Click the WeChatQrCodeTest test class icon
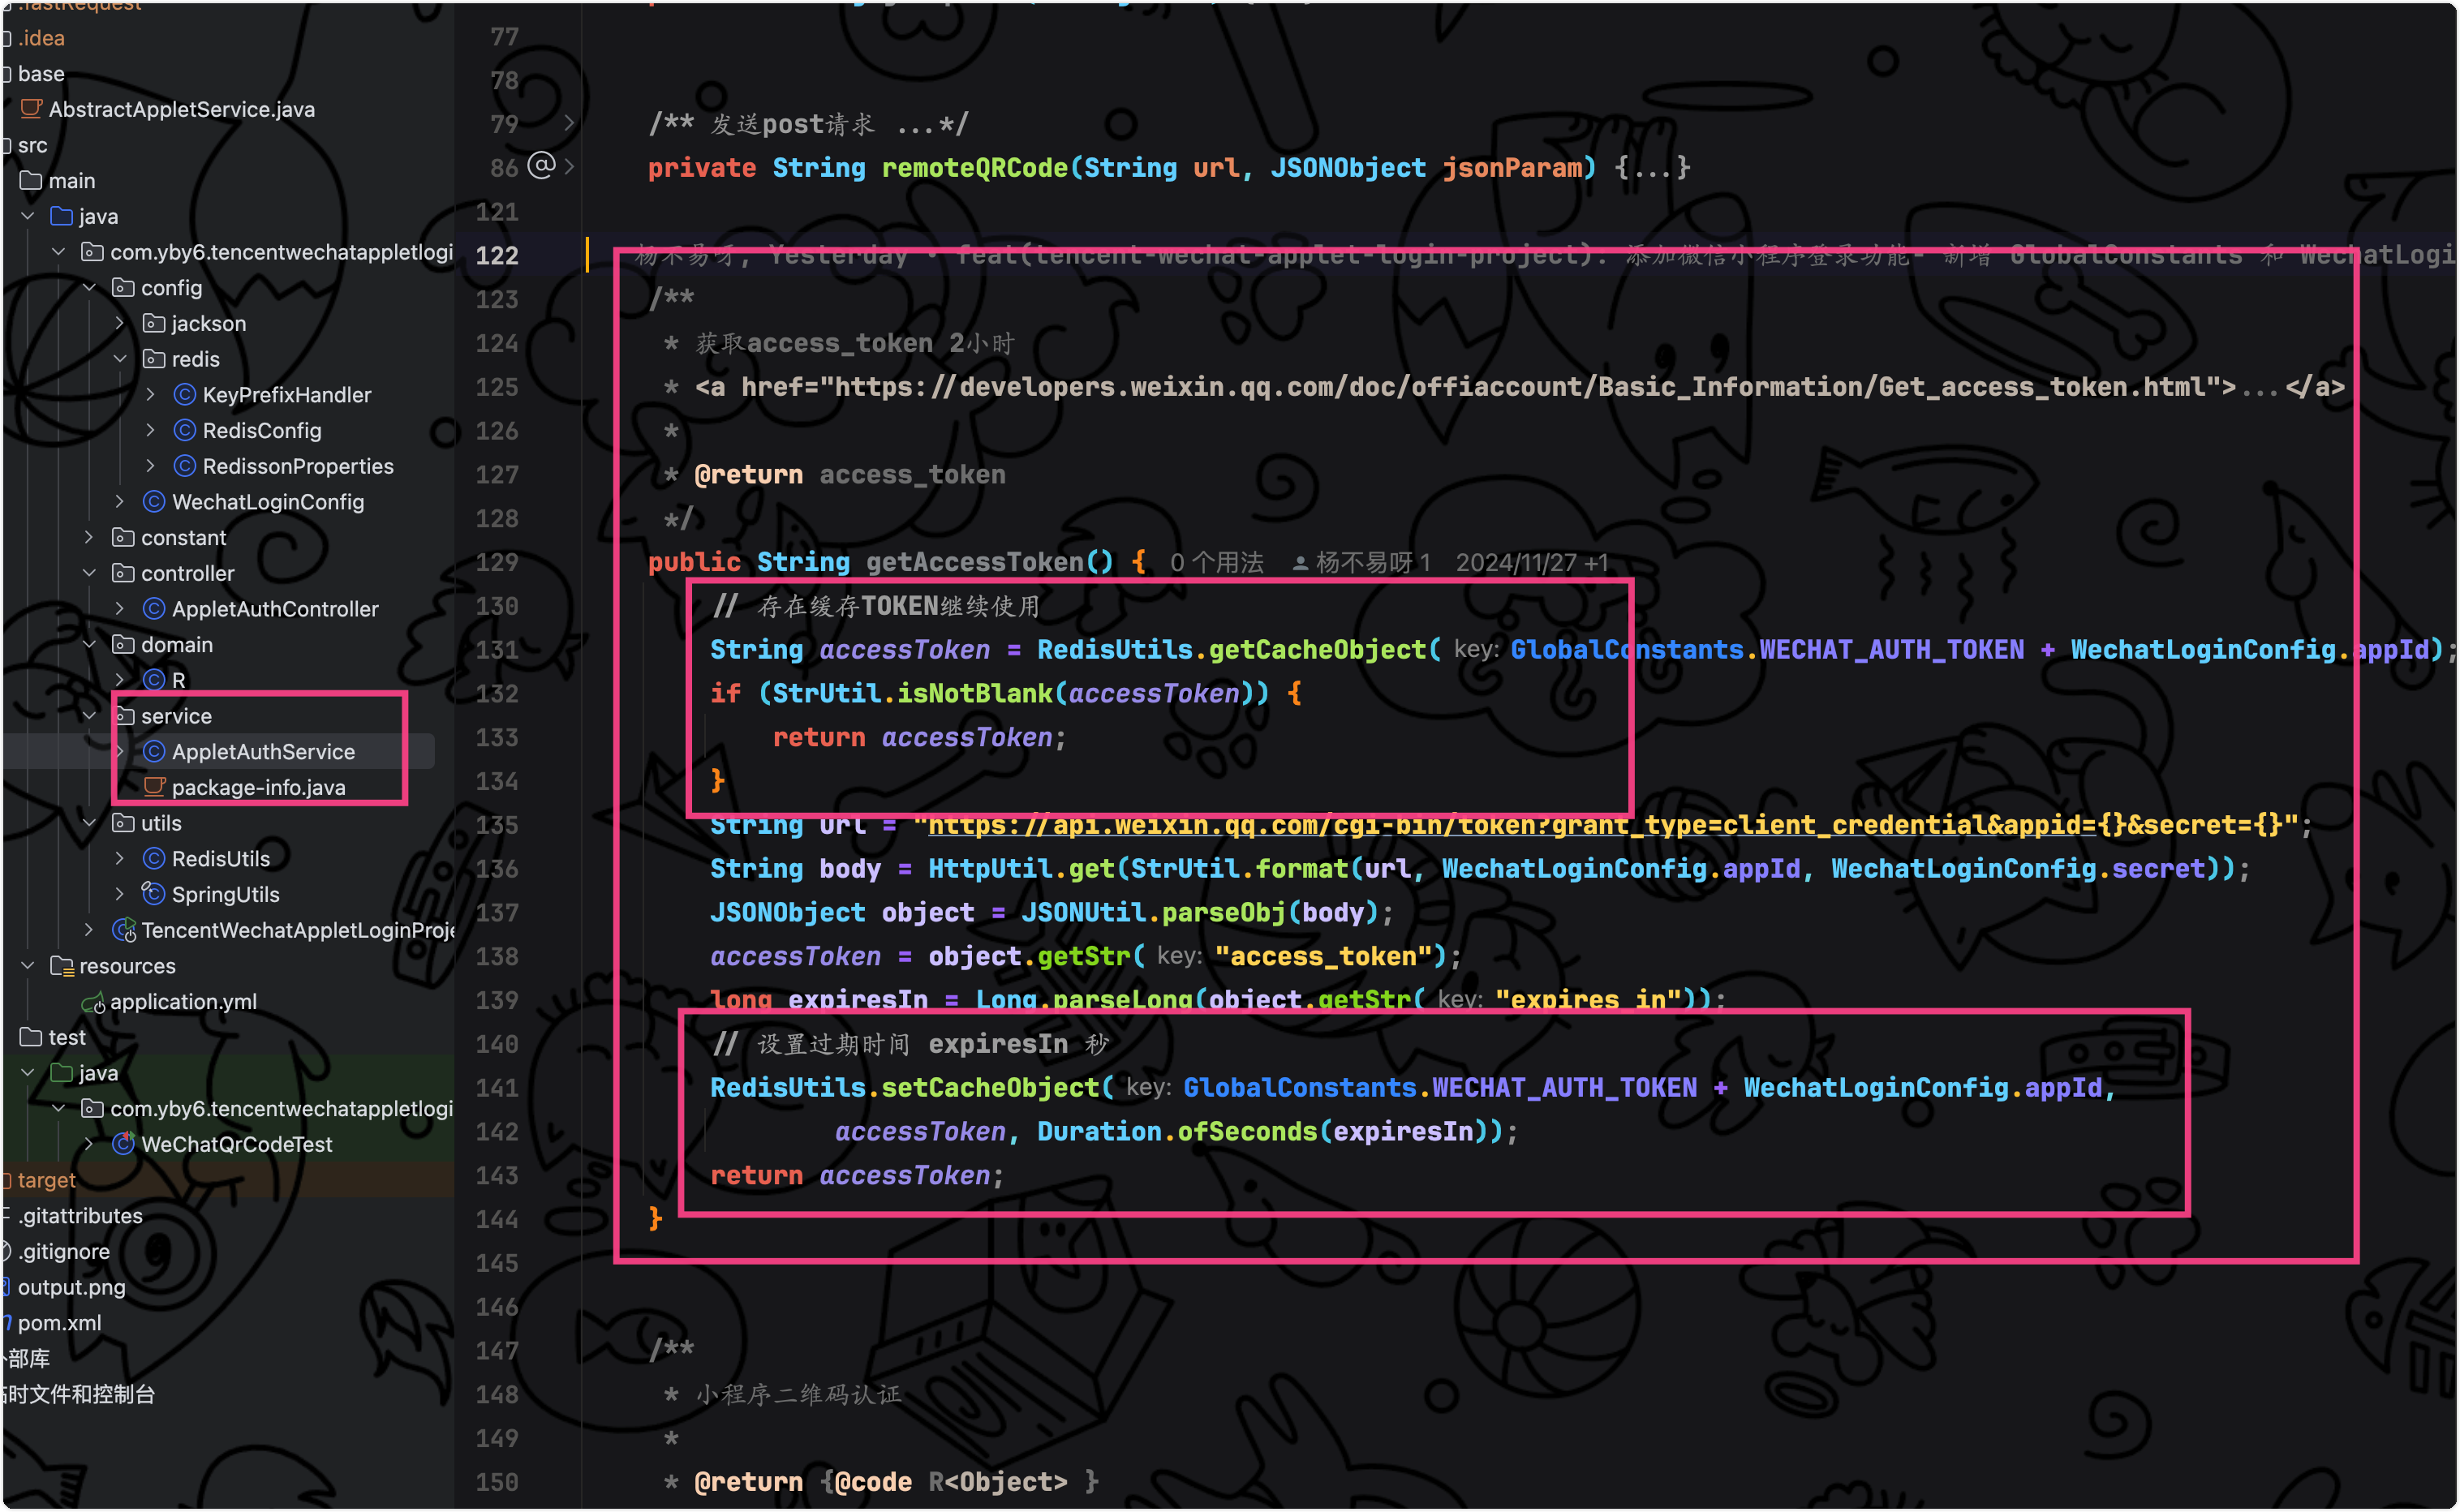Screen dimensions: 2460x1512 (123, 1144)
